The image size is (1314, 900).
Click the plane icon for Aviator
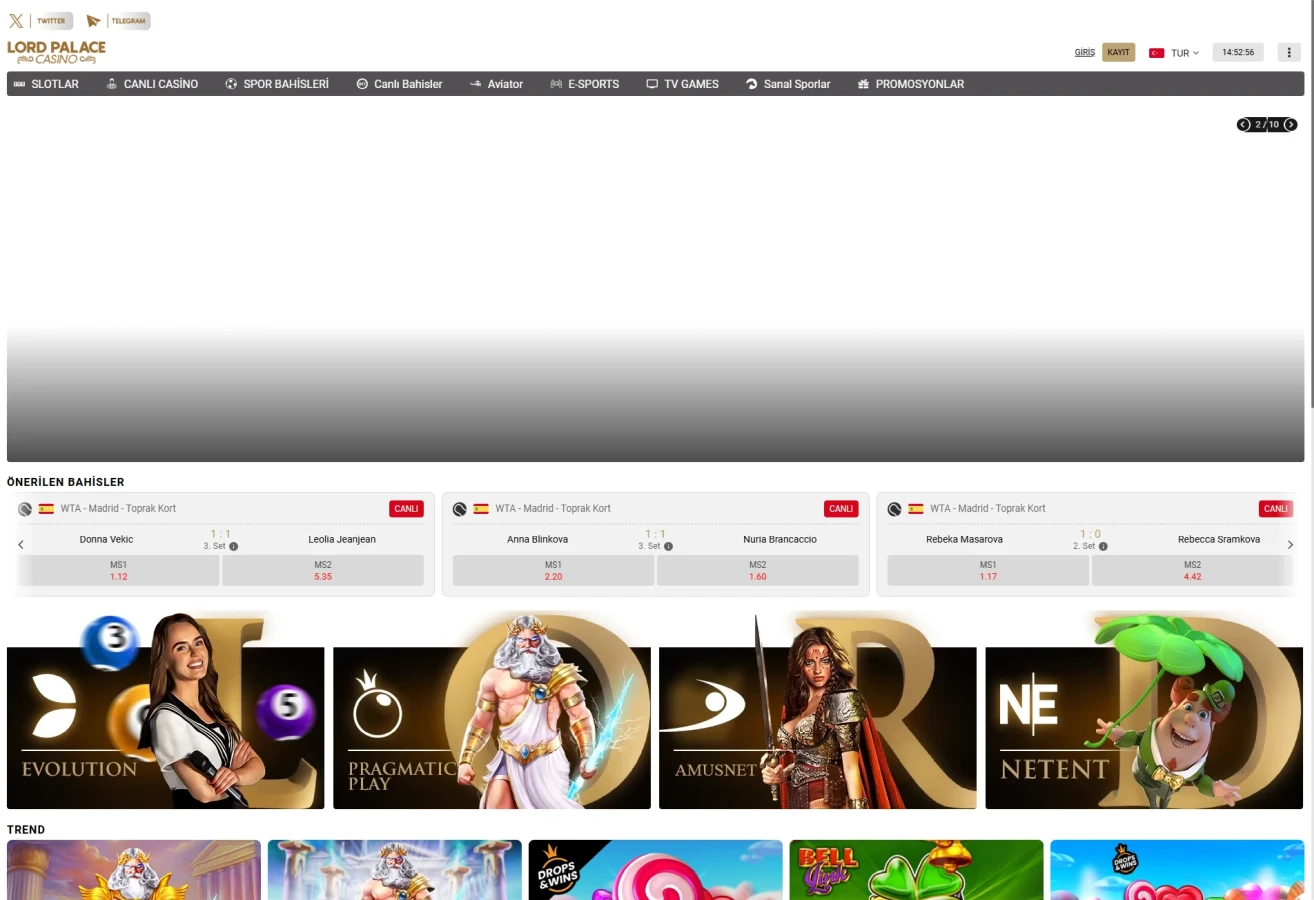(476, 84)
